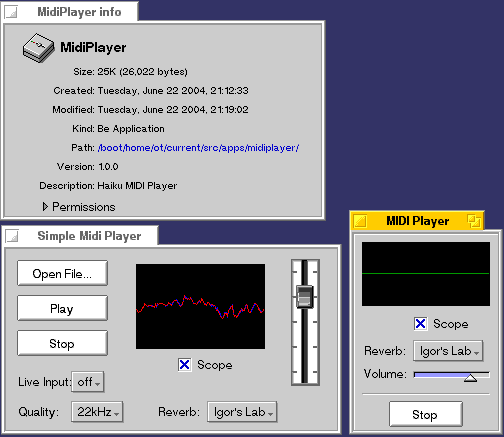Click the MidiPlayer info window close box
Screen dimensions: 504x437
coord(11,12)
